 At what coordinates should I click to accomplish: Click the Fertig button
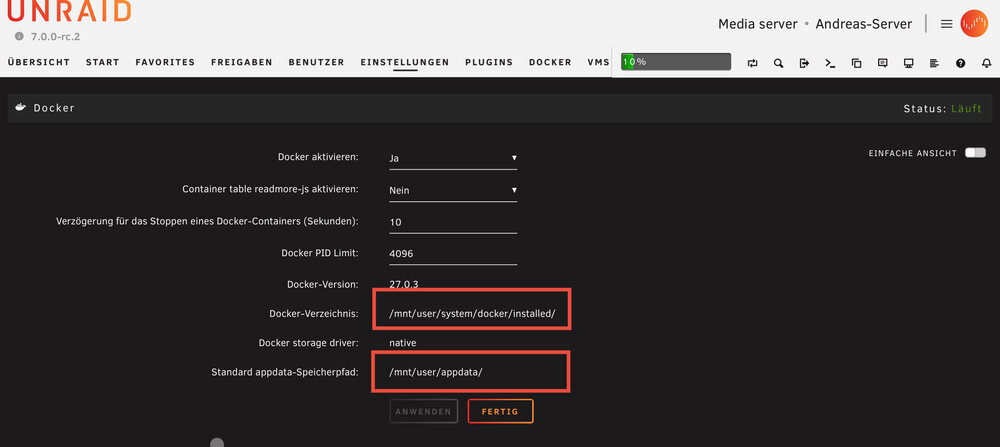pyautogui.click(x=501, y=411)
